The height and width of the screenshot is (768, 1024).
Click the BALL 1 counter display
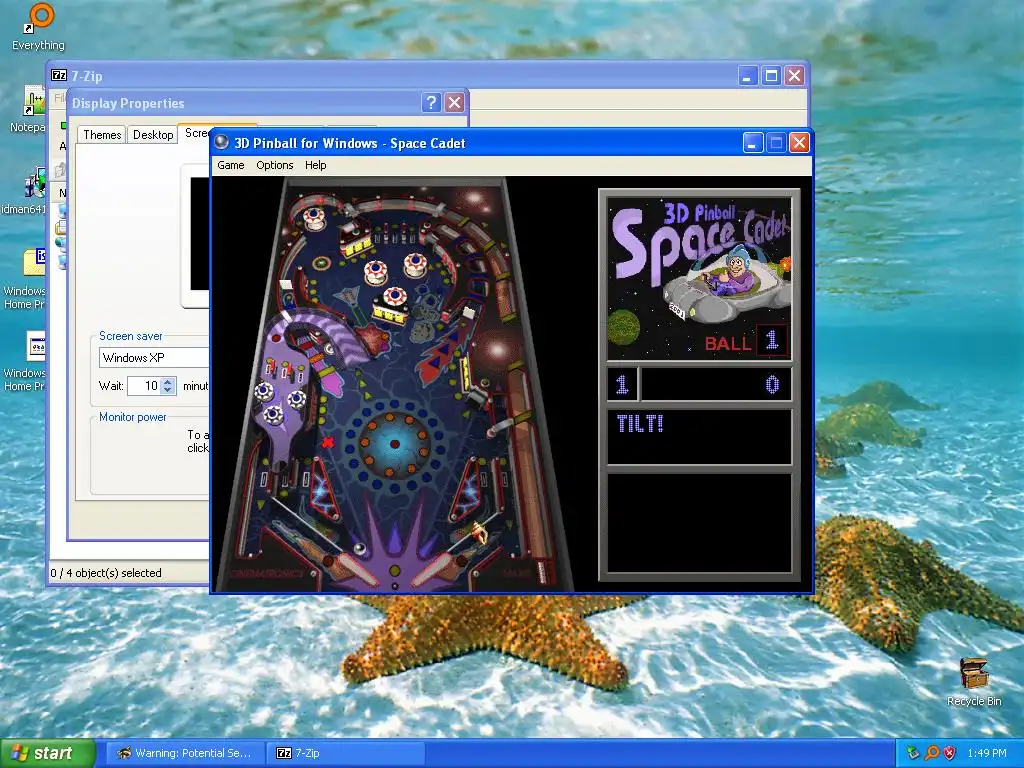[746, 341]
